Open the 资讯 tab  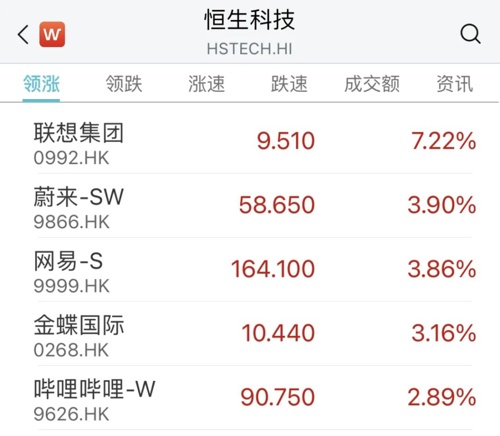(455, 84)
